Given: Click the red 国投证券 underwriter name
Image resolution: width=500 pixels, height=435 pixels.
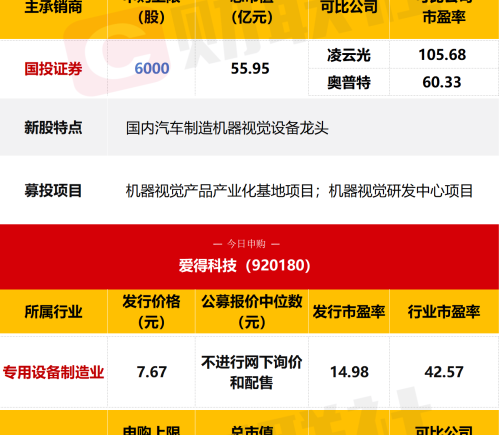Looking at the screenshot, I should click(53, 69).
